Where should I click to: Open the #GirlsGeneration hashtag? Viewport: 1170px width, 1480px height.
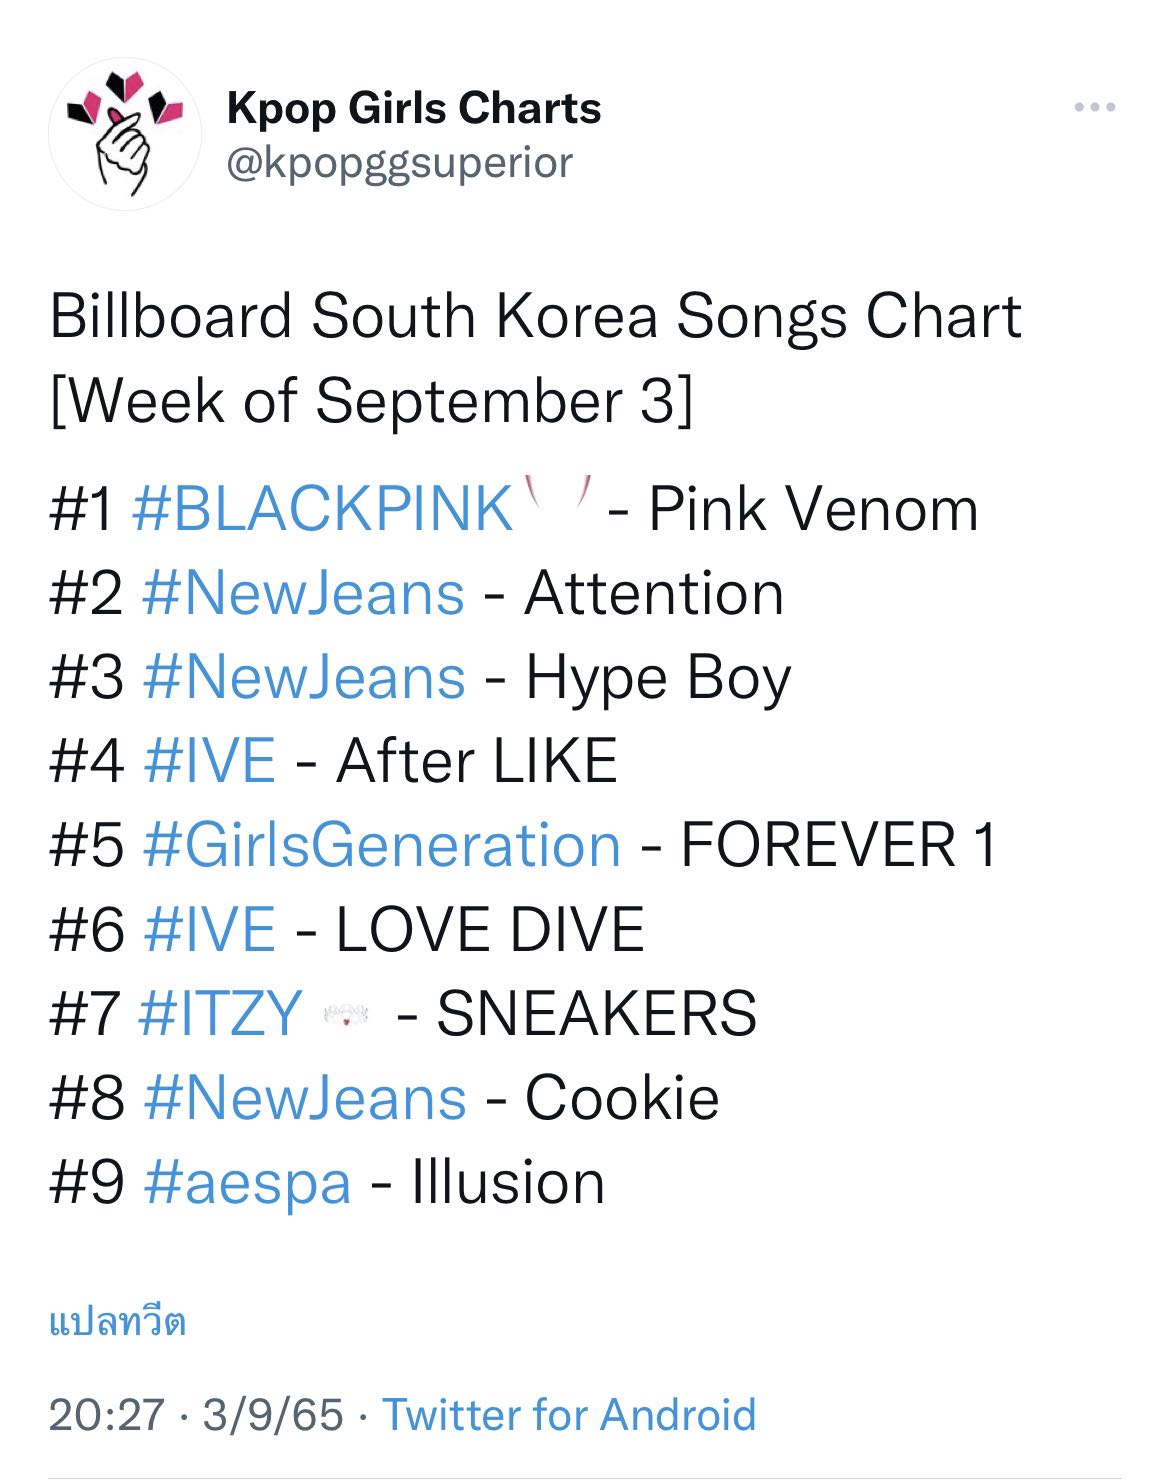click(x=382, y=845)
